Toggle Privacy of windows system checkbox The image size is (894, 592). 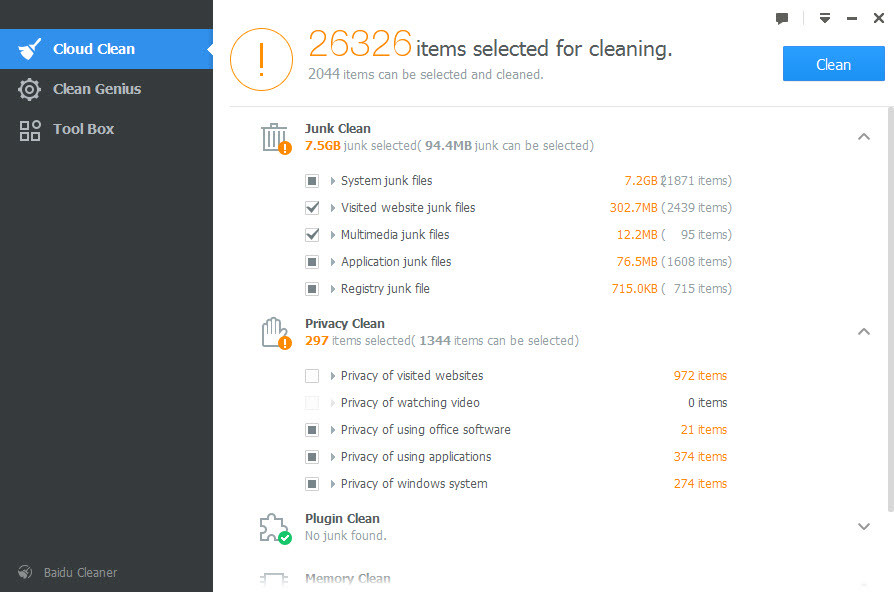(x=312, y=484)
